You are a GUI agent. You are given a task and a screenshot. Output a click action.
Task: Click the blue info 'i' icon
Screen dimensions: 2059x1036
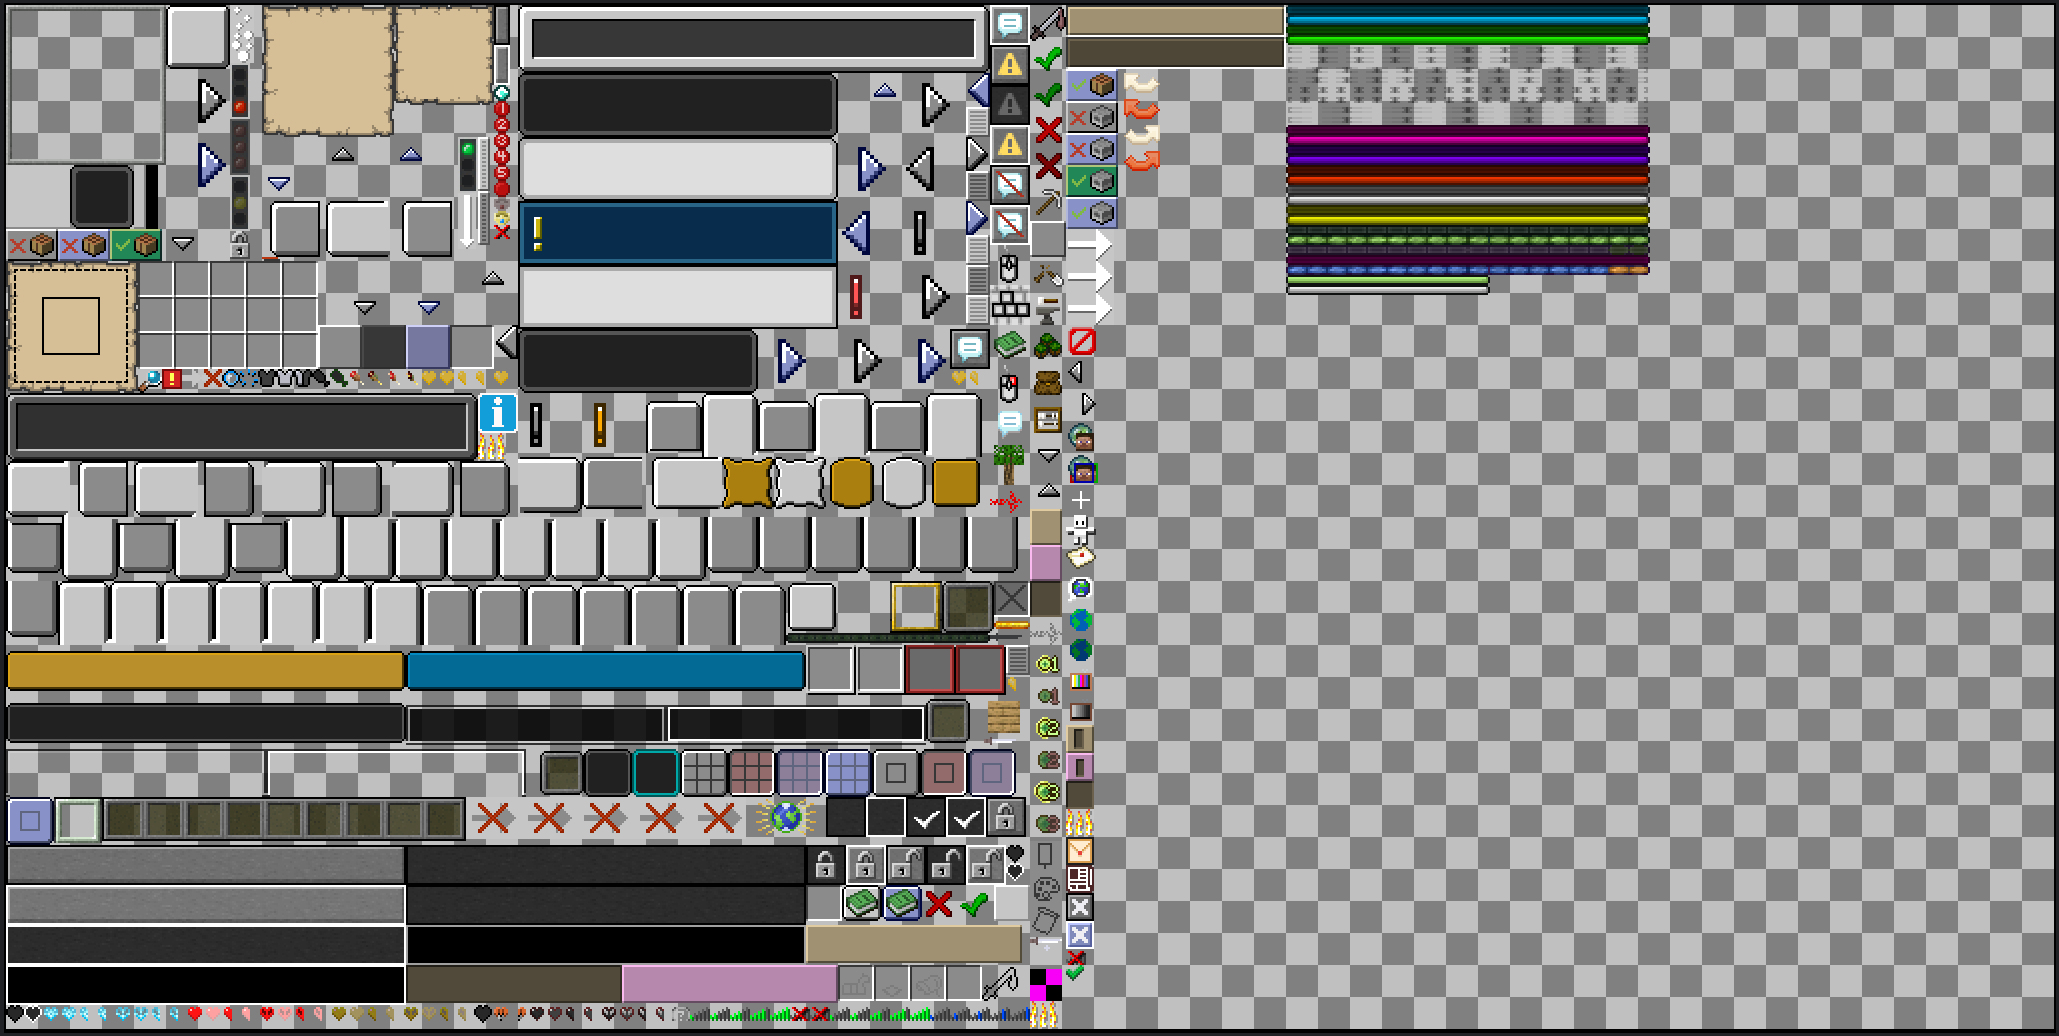point(497,413)
